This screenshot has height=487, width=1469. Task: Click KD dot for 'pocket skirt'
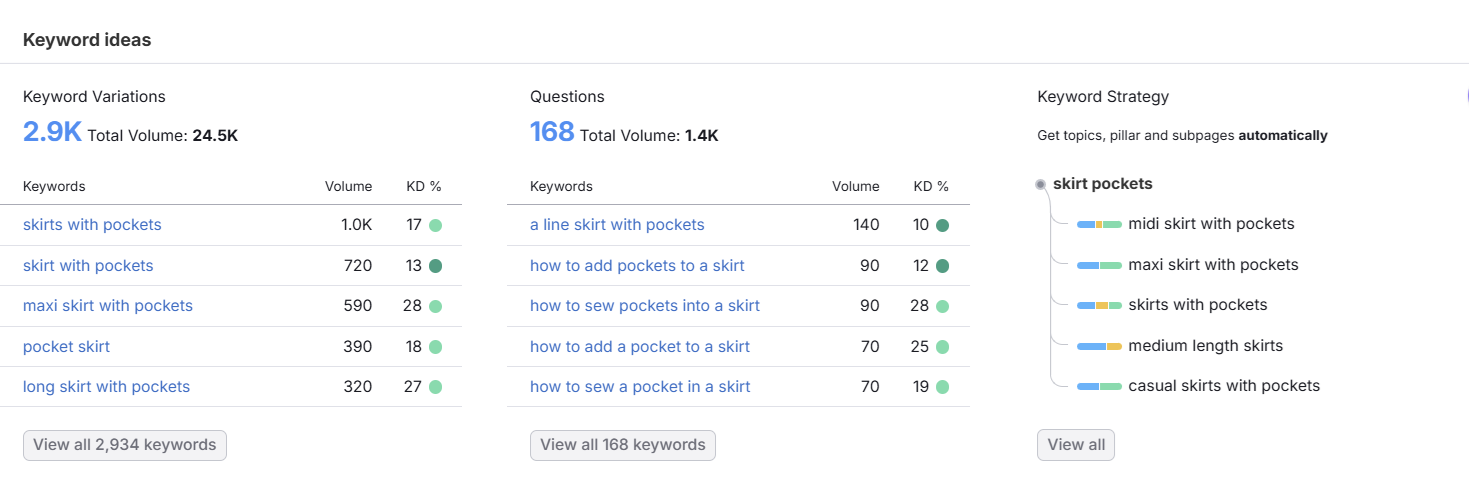coord(435,347)
